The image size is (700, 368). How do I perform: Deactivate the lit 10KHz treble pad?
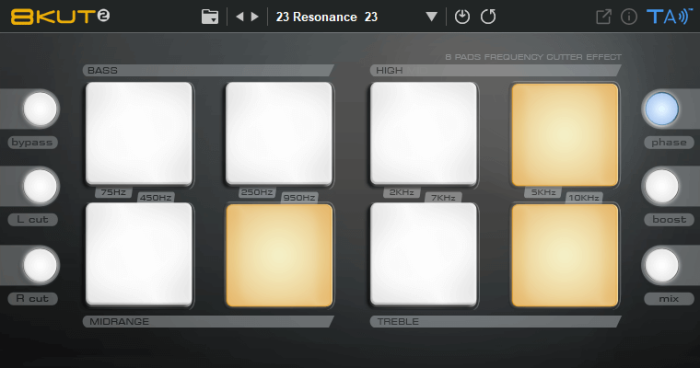[565, 255]
